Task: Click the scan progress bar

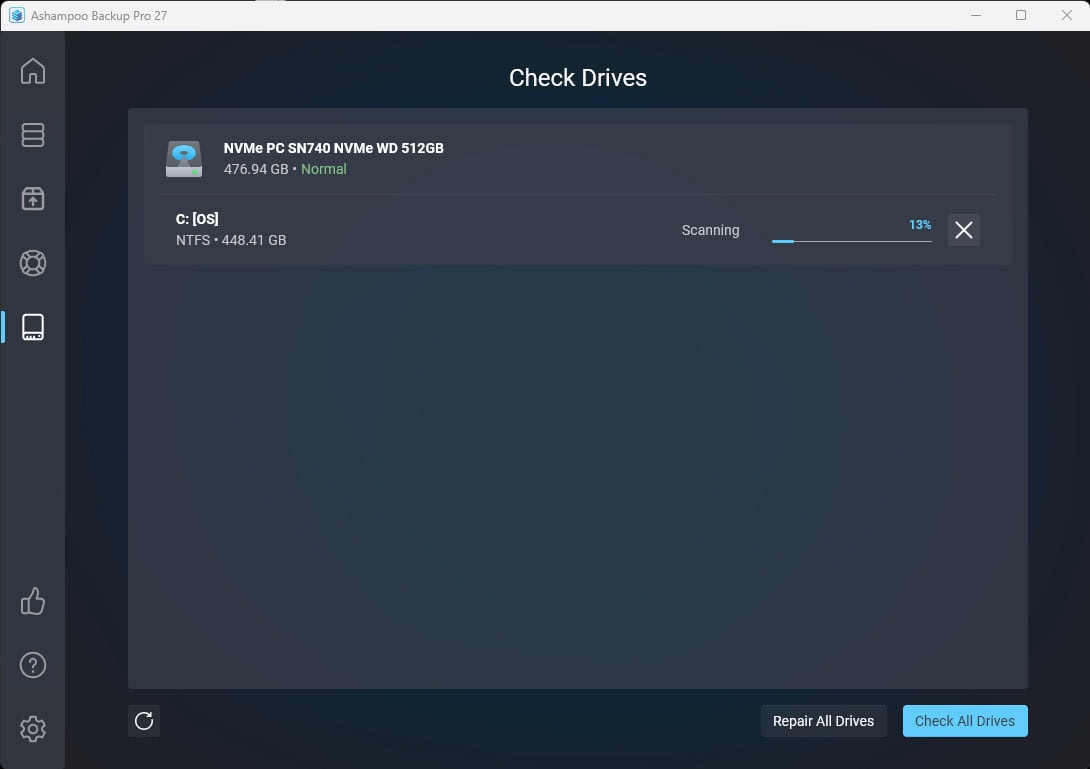Action: pyautogui.click(x=851, y=240)
